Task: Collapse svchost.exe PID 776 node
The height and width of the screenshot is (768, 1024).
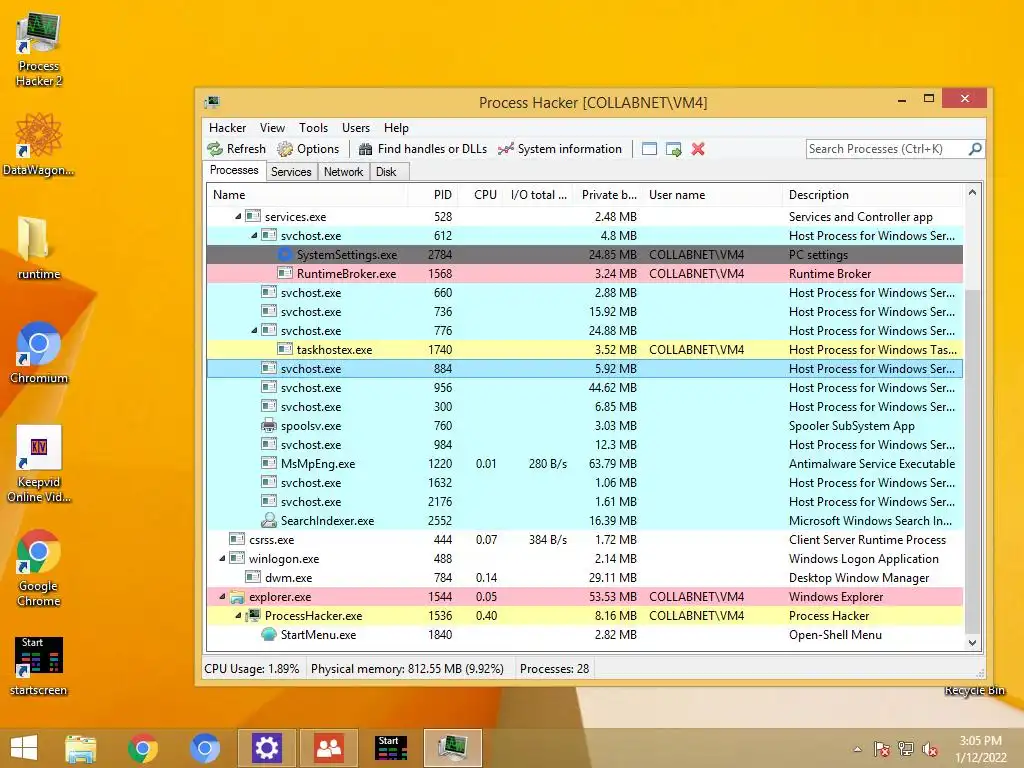Action: pyautogui.click(x=254, y=330)
